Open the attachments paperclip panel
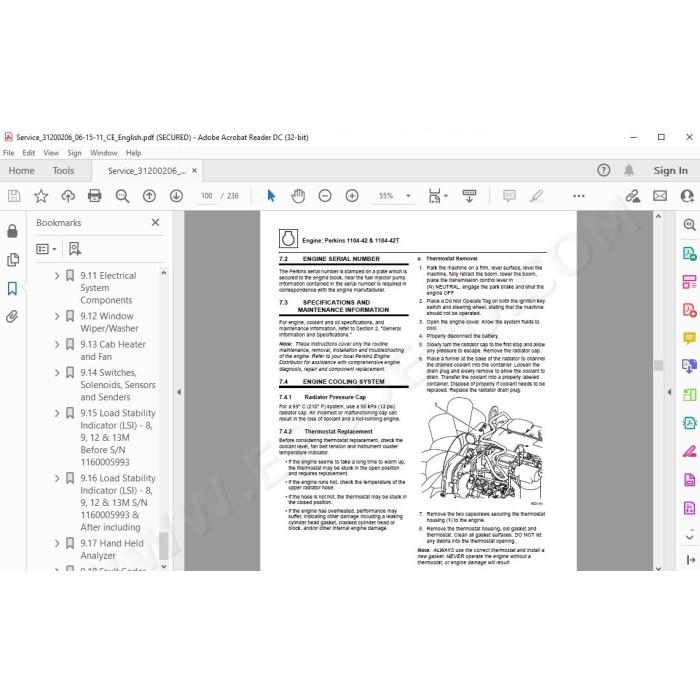 tap(12, 317)
